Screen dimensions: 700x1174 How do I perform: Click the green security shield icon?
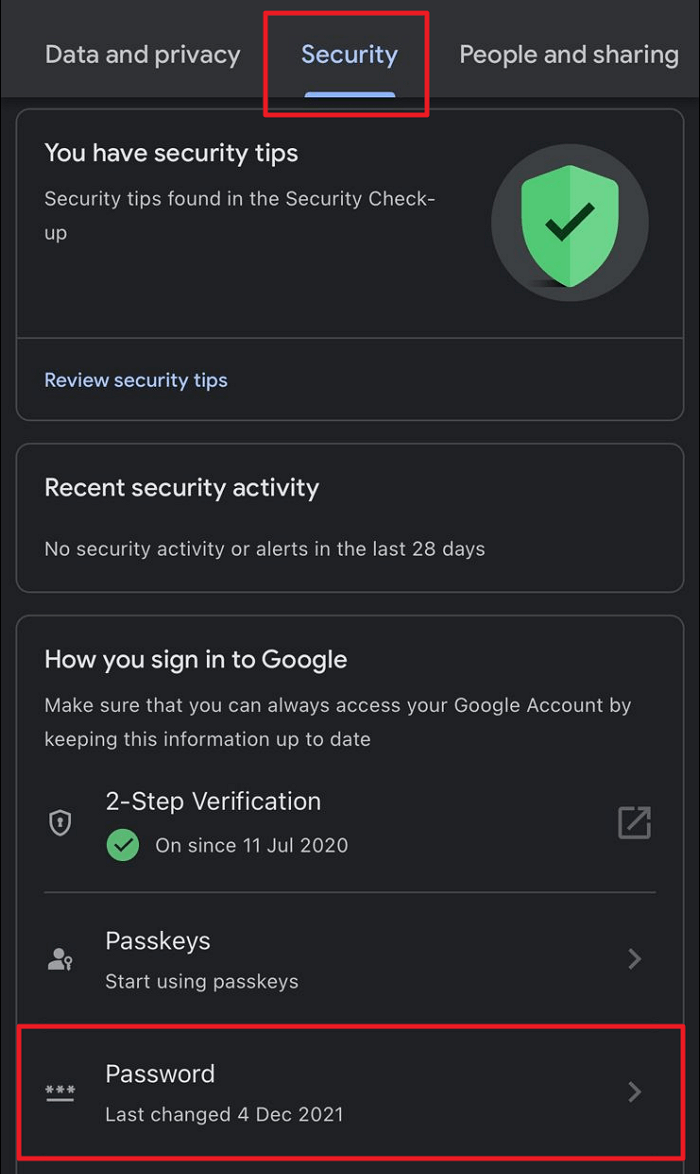pyautogui.click(x=570, y=223)
